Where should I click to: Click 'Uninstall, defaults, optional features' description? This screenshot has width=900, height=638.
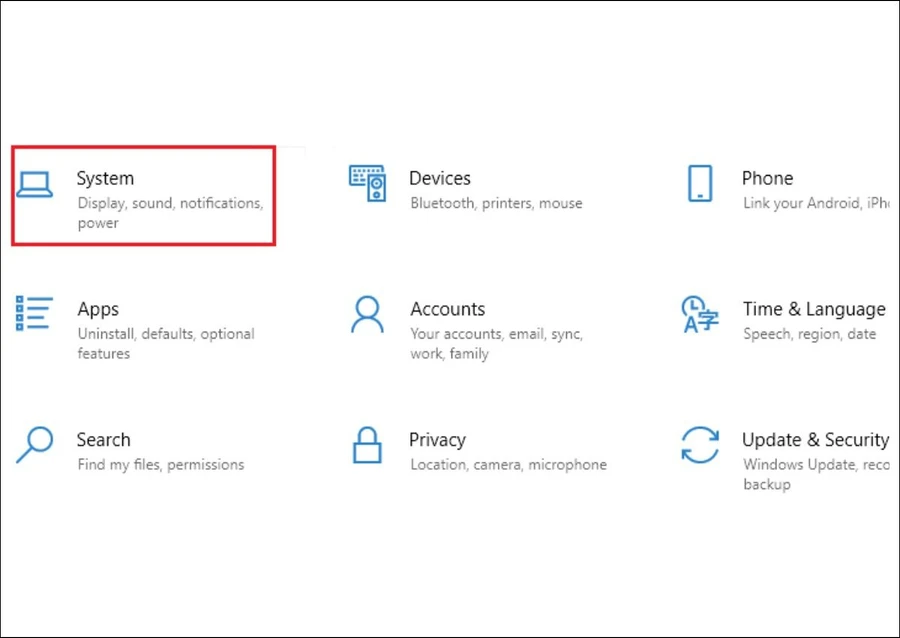point(166,344)
